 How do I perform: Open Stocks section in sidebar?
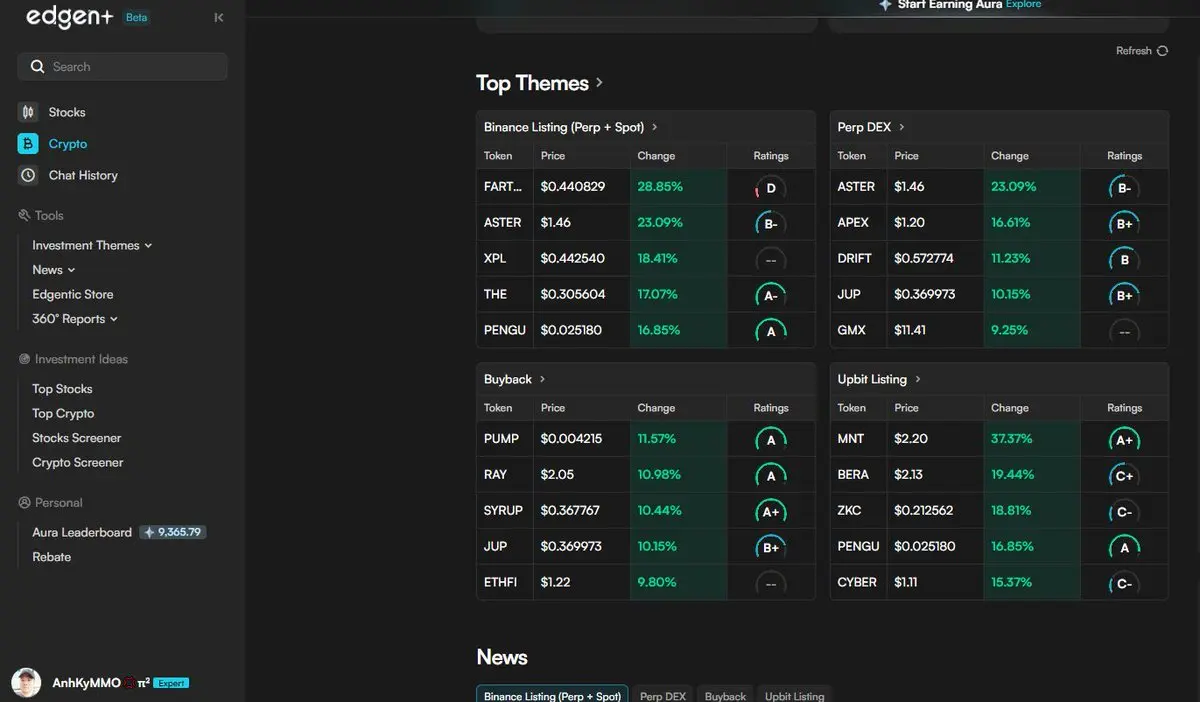click(67, 112)
